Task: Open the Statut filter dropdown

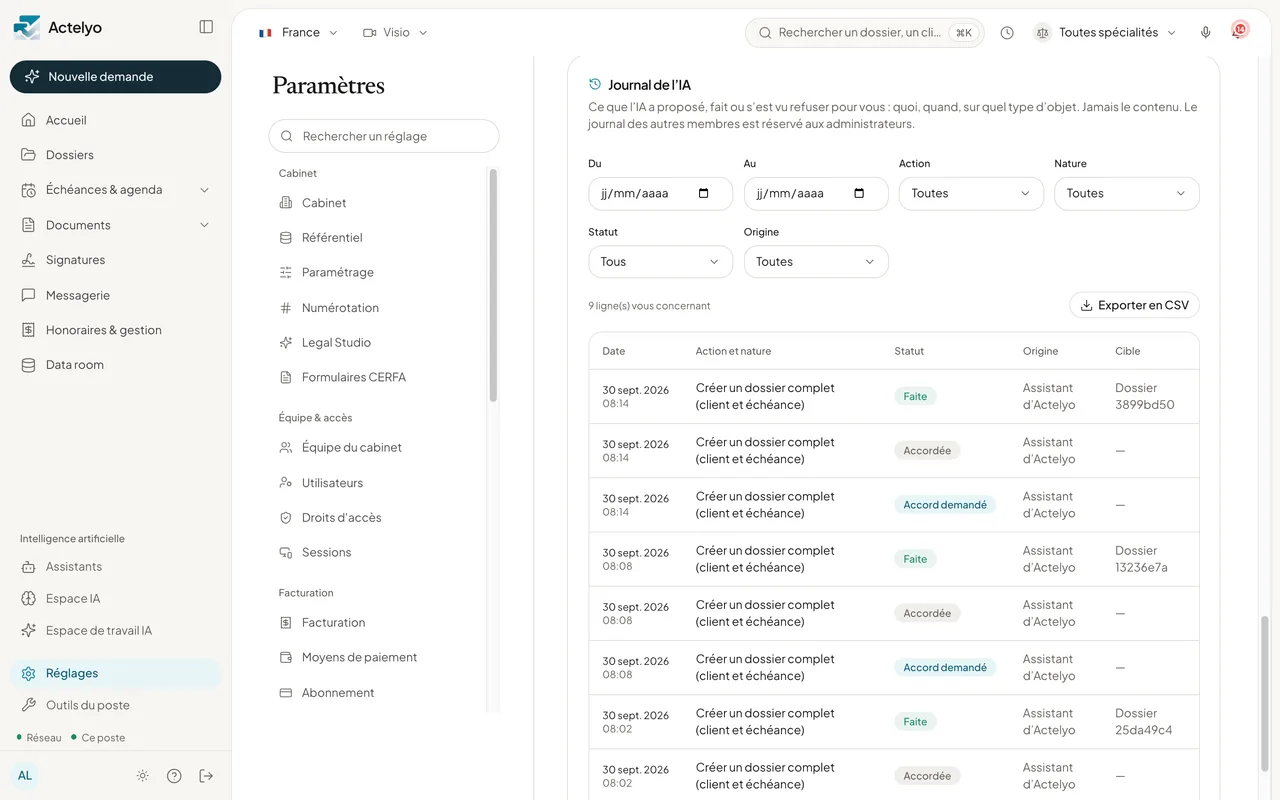Action: pyautogui.click(x=661, y=262)
